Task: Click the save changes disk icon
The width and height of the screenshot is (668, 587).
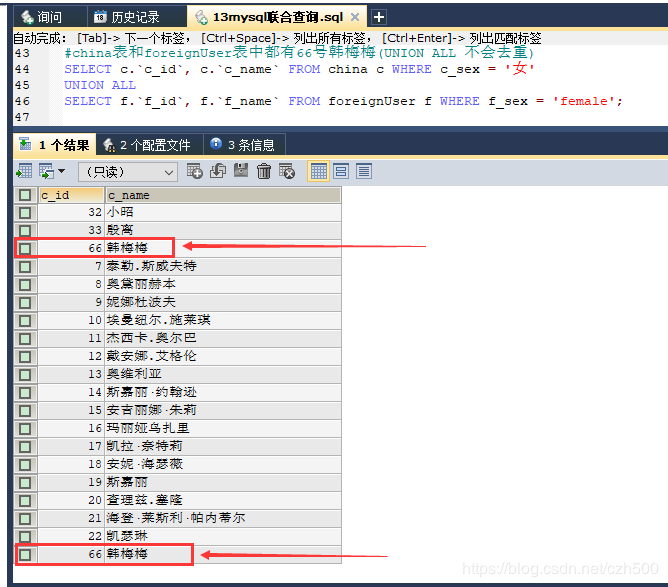Action: [x=241, y=170]
